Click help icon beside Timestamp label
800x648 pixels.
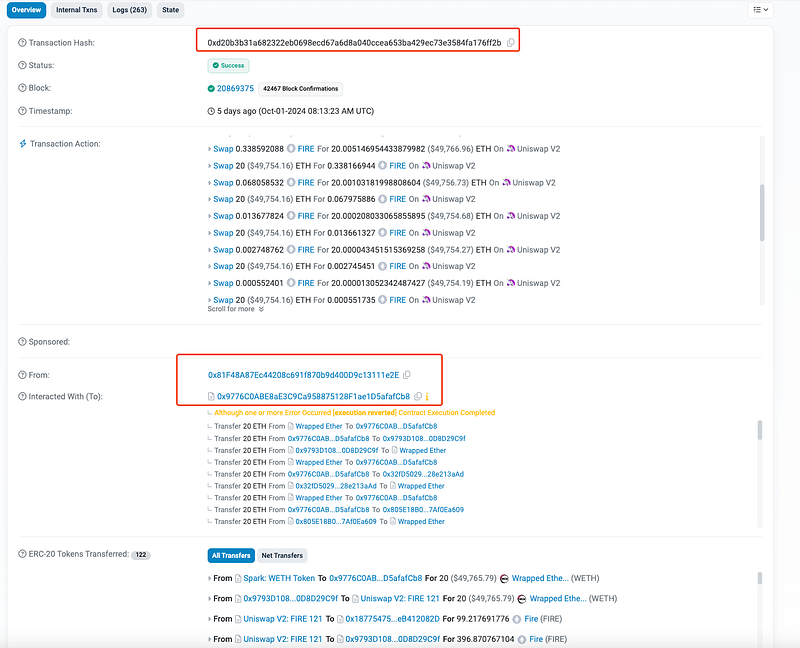point(23,111)
